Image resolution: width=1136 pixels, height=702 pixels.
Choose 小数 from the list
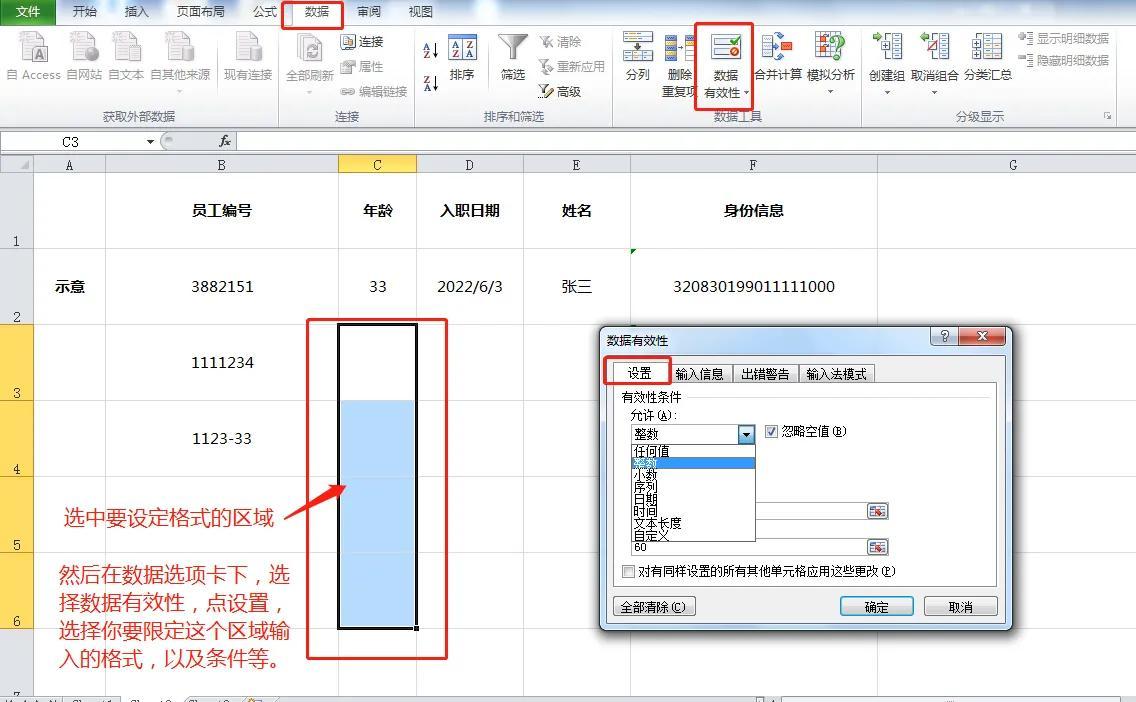(693, 475)
